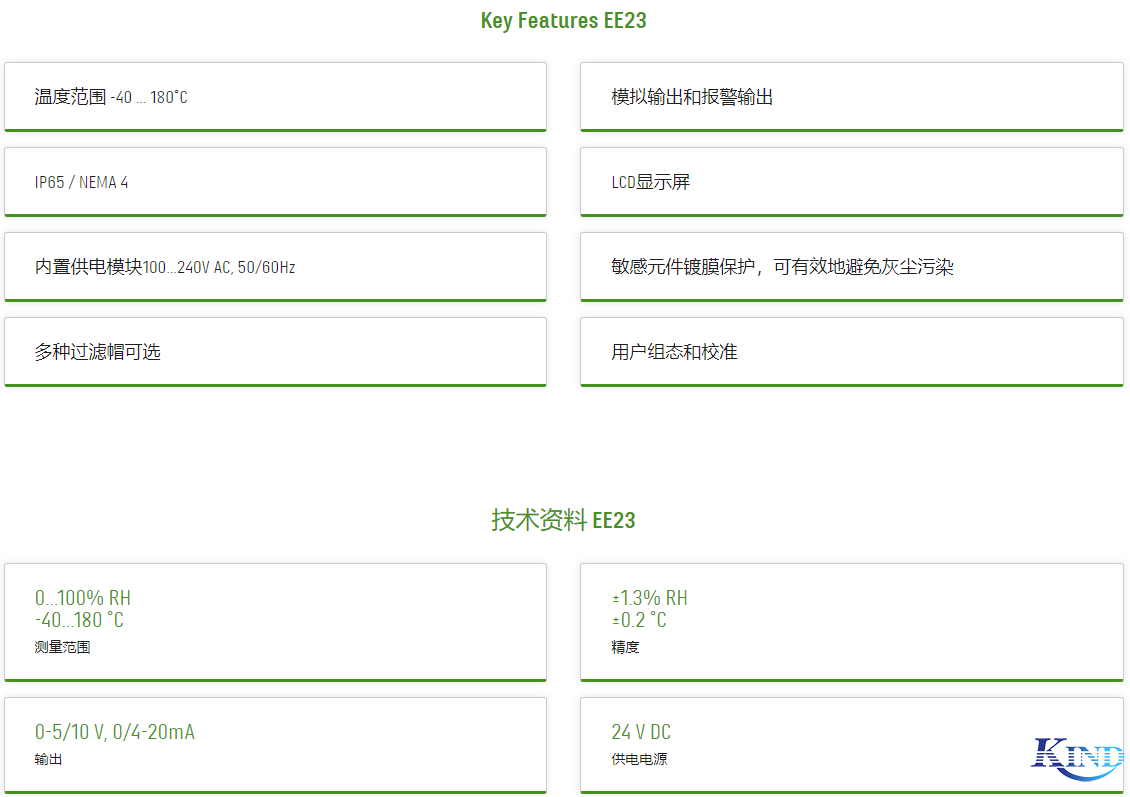1130x797 pixels.
Task: Select the LCD显示屏 feature card
Action: 851,182
